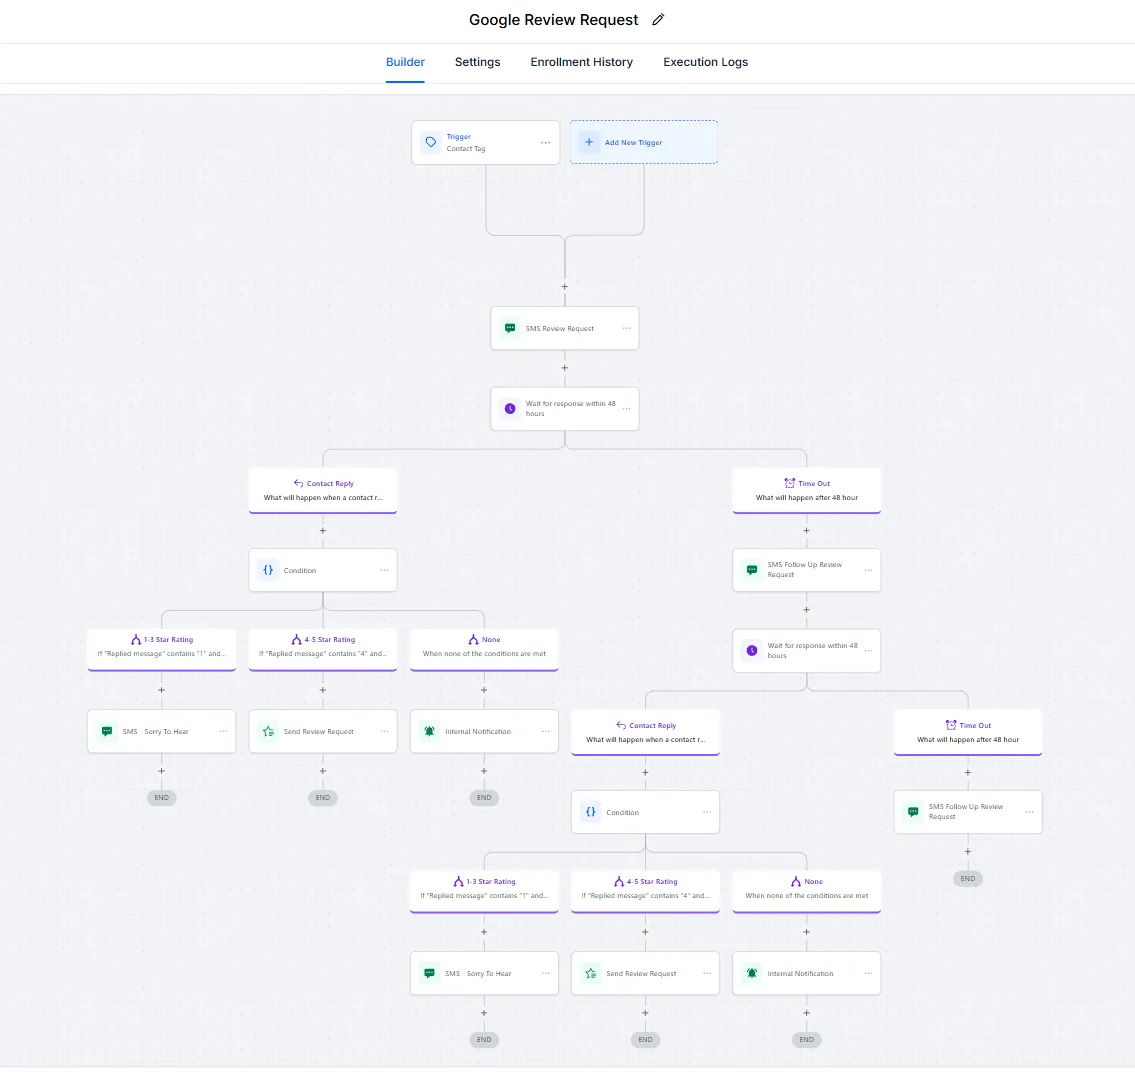The height and width of the screenshot is (1073, 1135).
Task: Select the top 4-5 Star Rating branch
Action: 322,646
